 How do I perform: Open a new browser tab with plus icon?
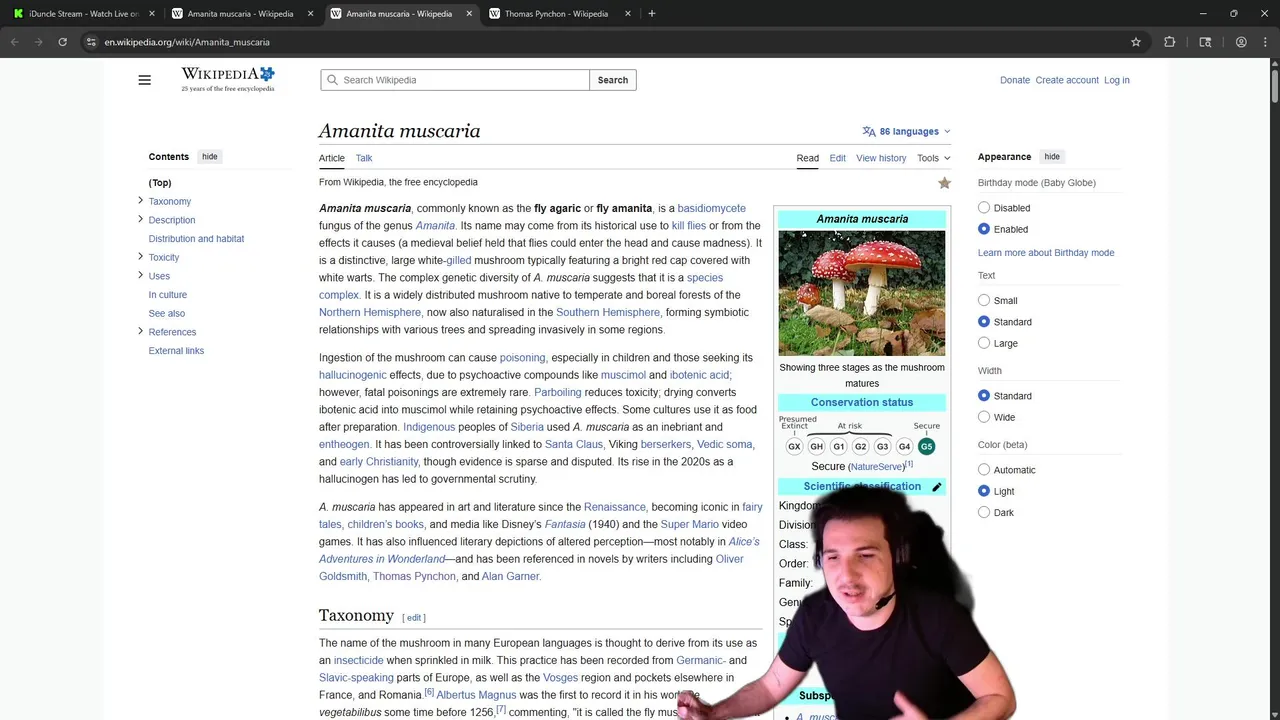651,14
